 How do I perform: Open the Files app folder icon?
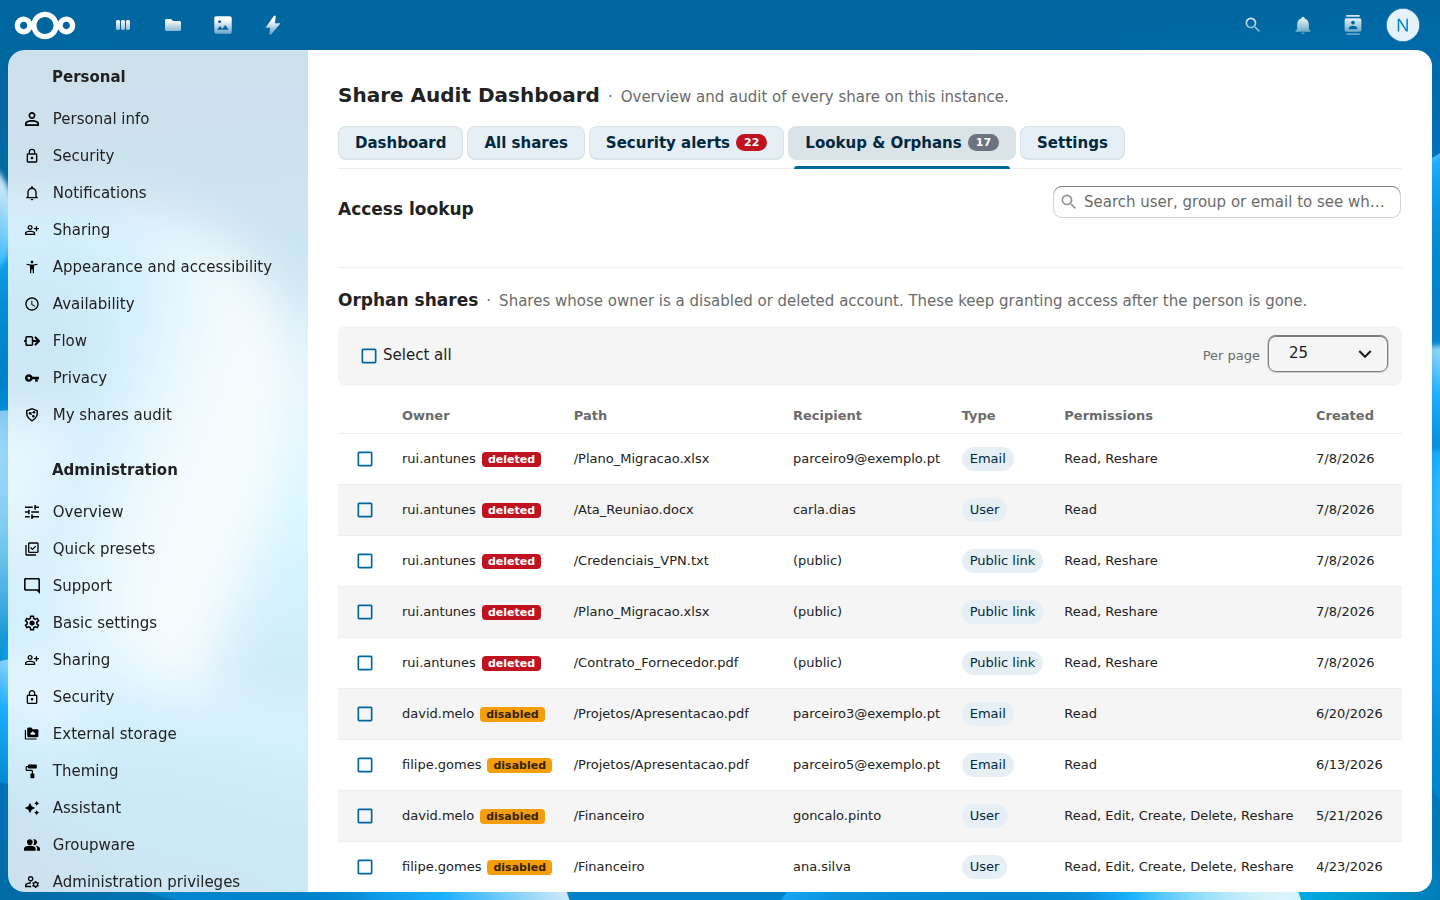(x=173, y=25)
